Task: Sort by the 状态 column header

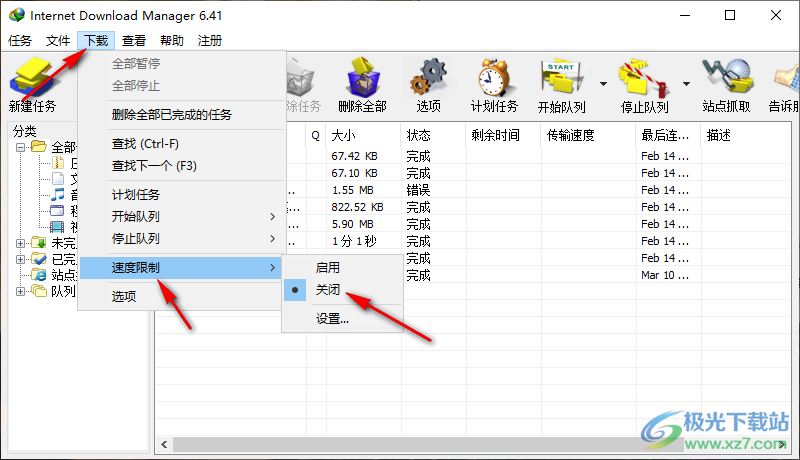Action: tap(433, 135)
